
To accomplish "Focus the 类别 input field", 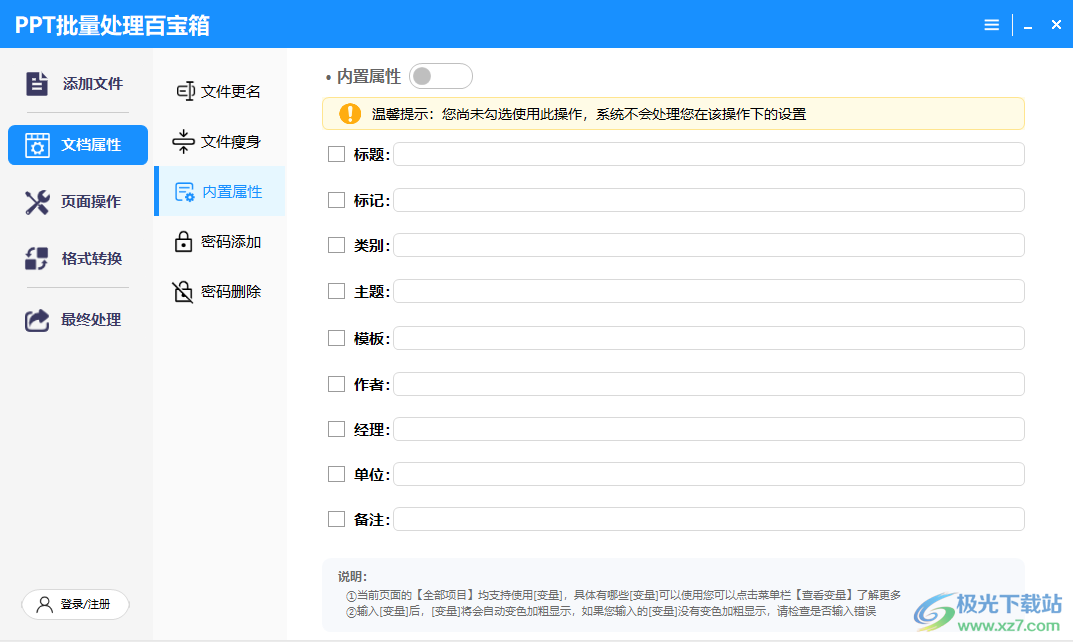I will point(708,245).
